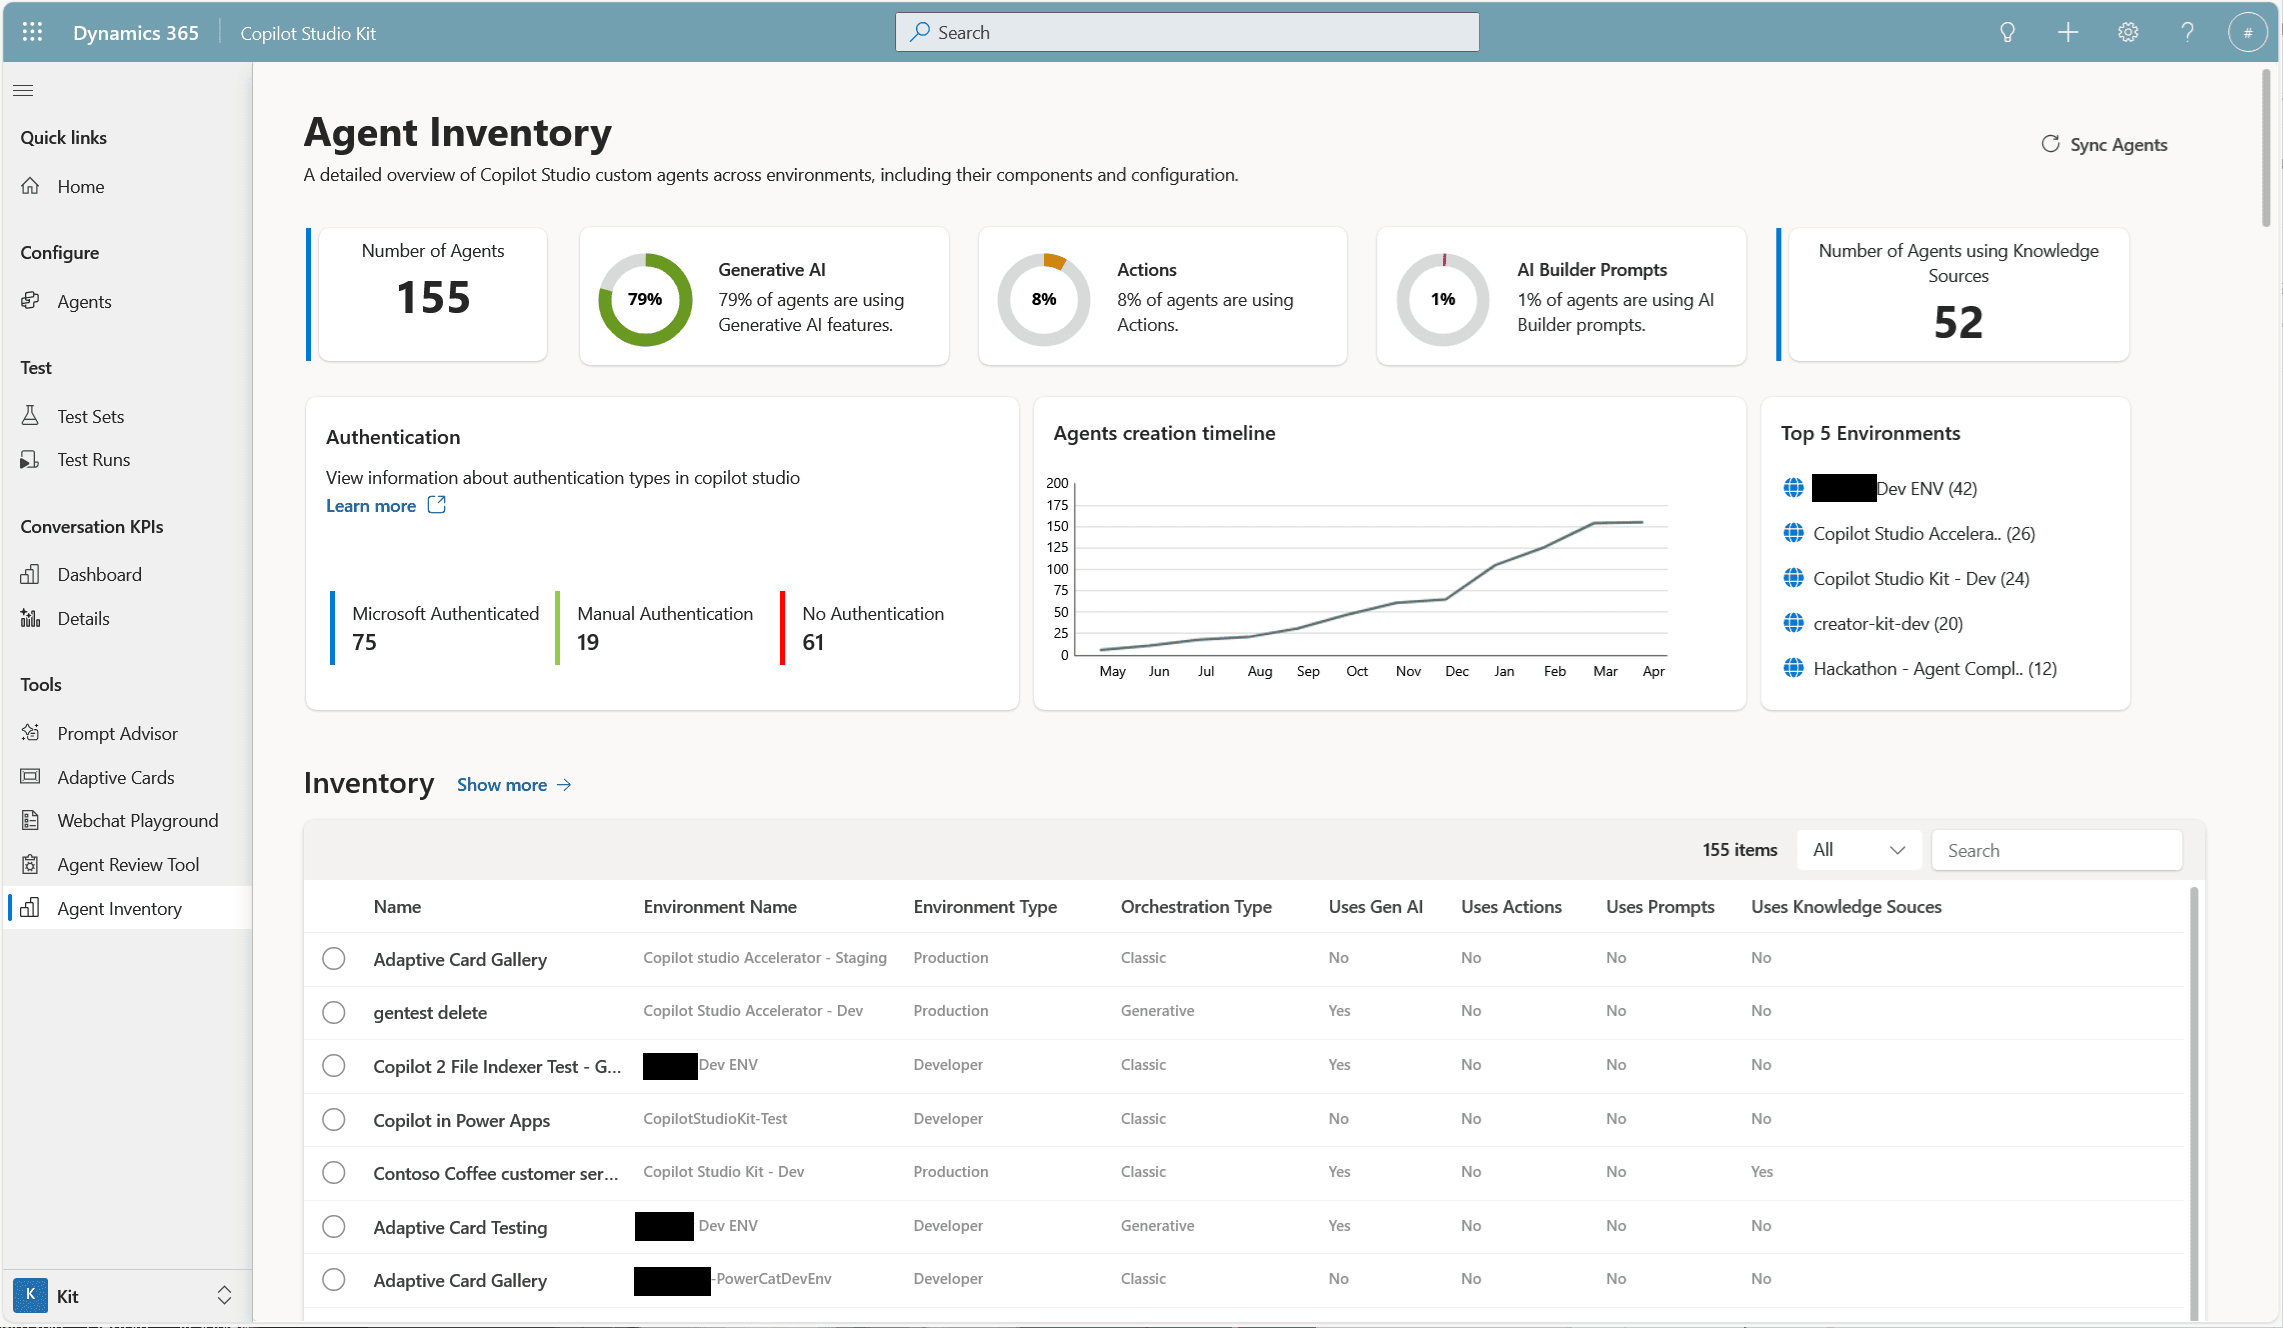The width and height of the screenshot is (2283, 1328).
Task: Click the arrow icon next to Show more
Action: (564, 785)
